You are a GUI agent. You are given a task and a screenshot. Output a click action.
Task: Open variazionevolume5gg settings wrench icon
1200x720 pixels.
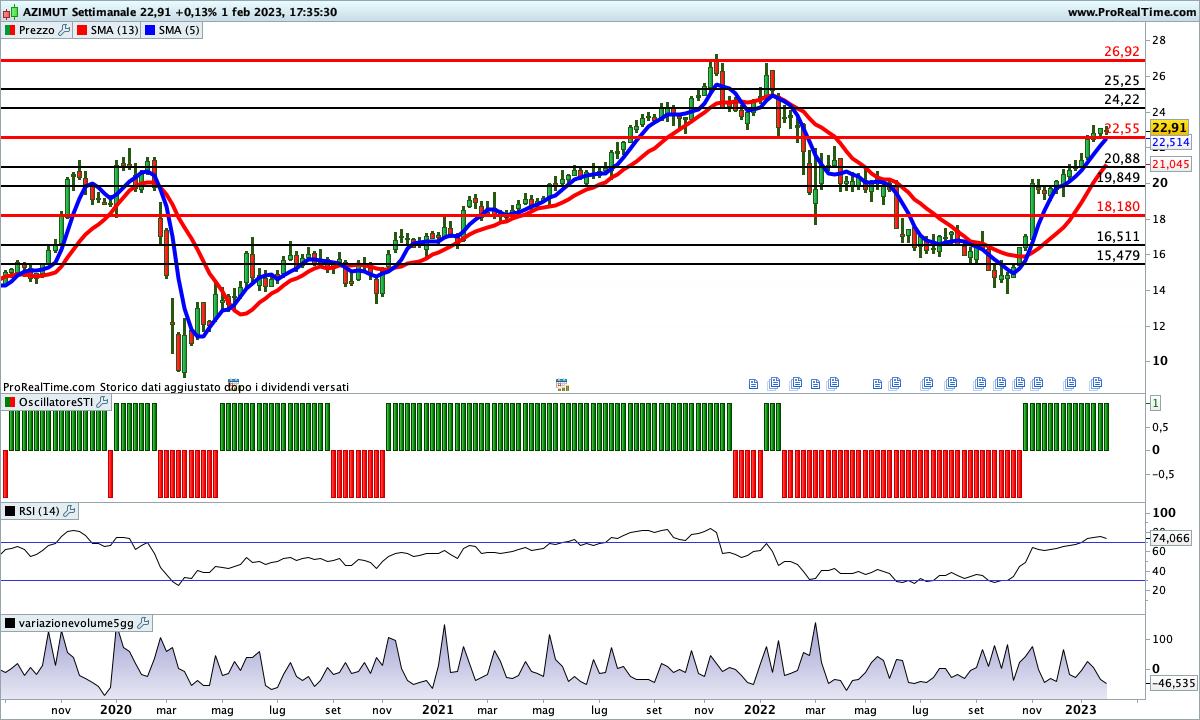pyautogui.click(x=142, y=623)
